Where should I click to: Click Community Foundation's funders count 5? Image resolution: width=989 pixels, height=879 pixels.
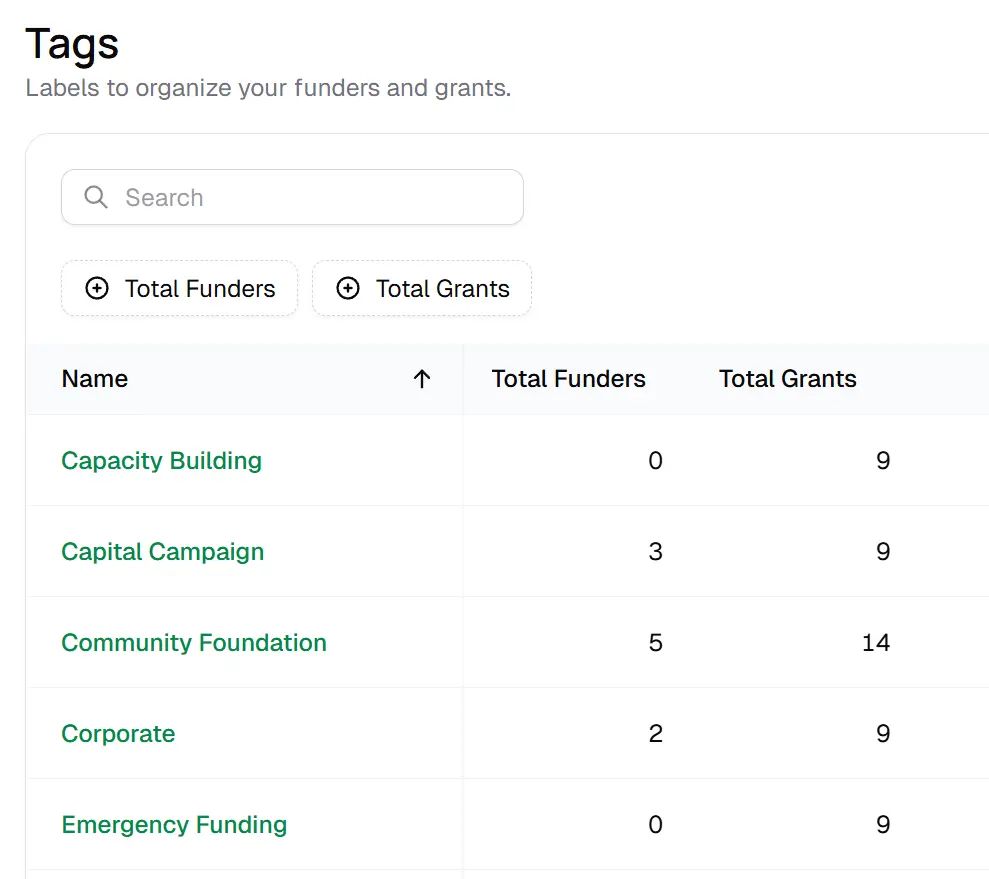coord(655,643)
